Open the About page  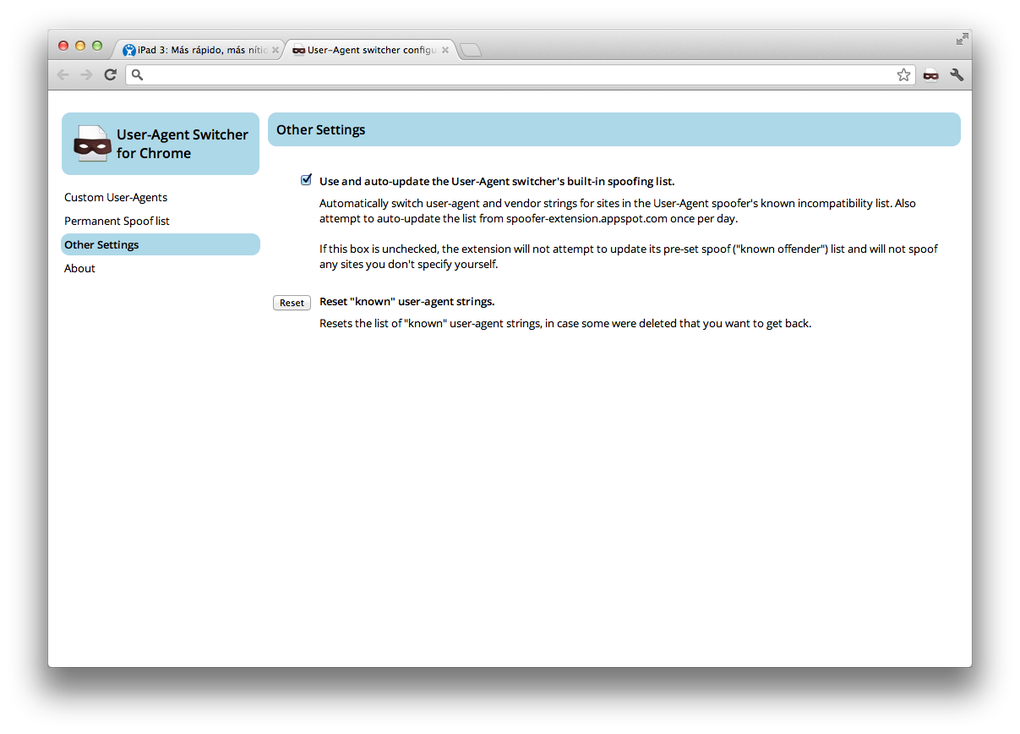(x=79, y=268)
